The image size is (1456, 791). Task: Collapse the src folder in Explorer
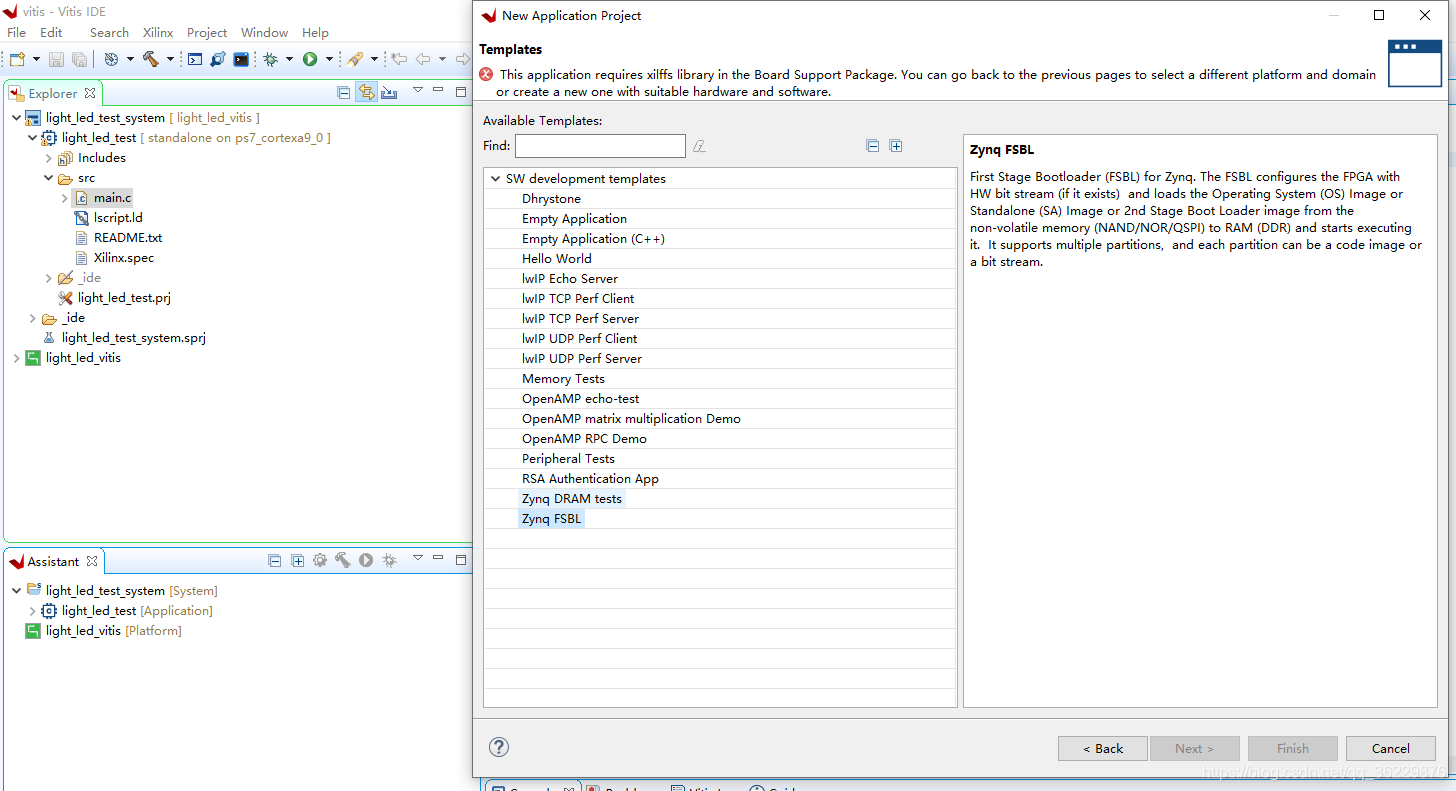[49, 178]
